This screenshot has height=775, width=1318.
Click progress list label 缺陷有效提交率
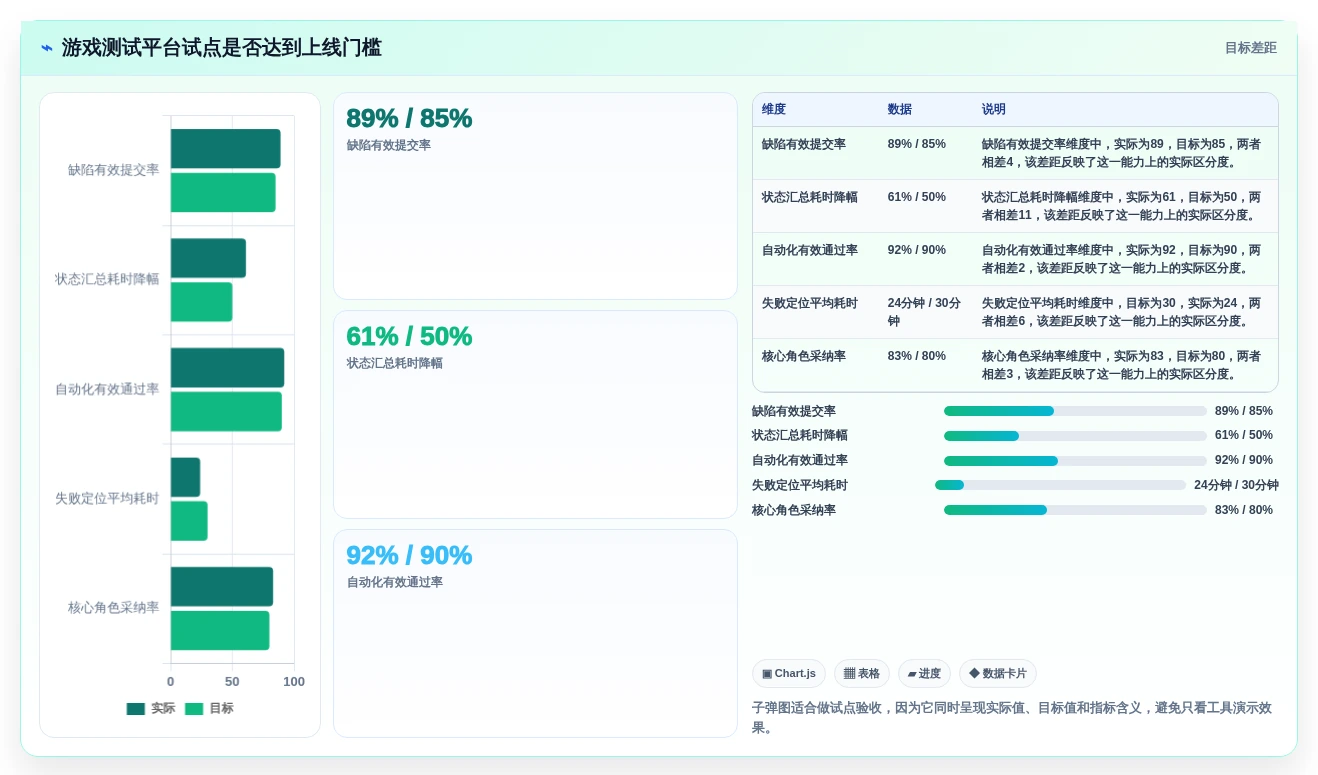point(794,411)
